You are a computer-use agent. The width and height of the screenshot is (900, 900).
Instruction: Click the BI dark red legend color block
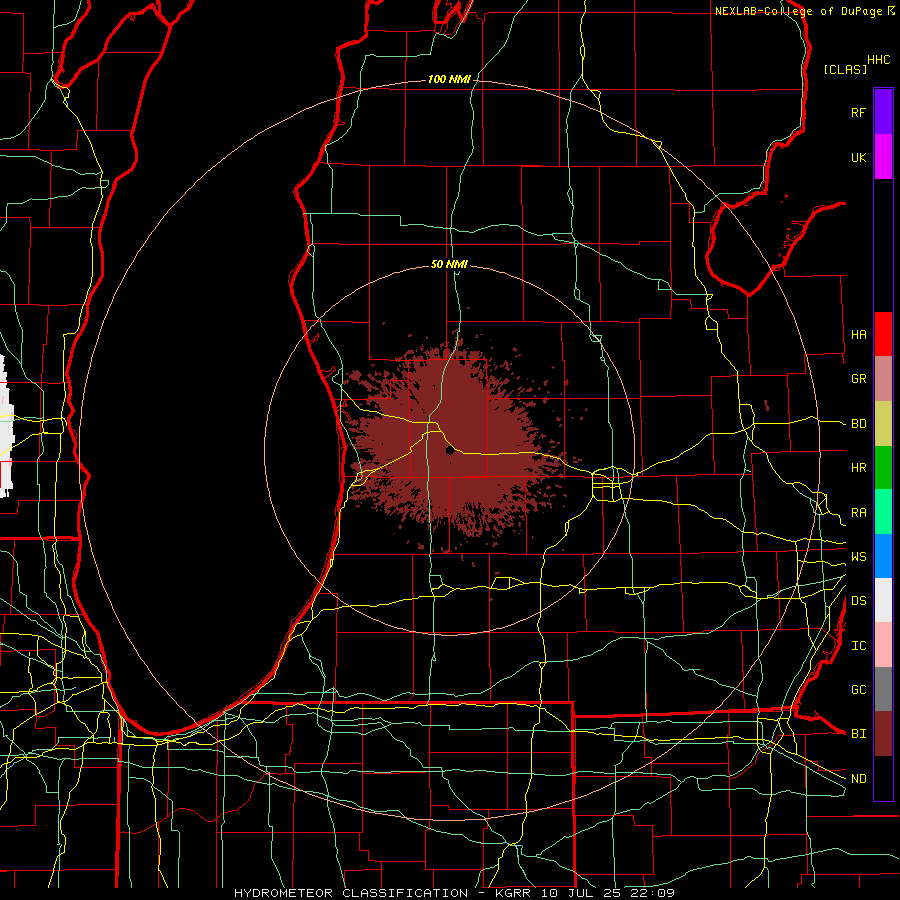point(883,734)
